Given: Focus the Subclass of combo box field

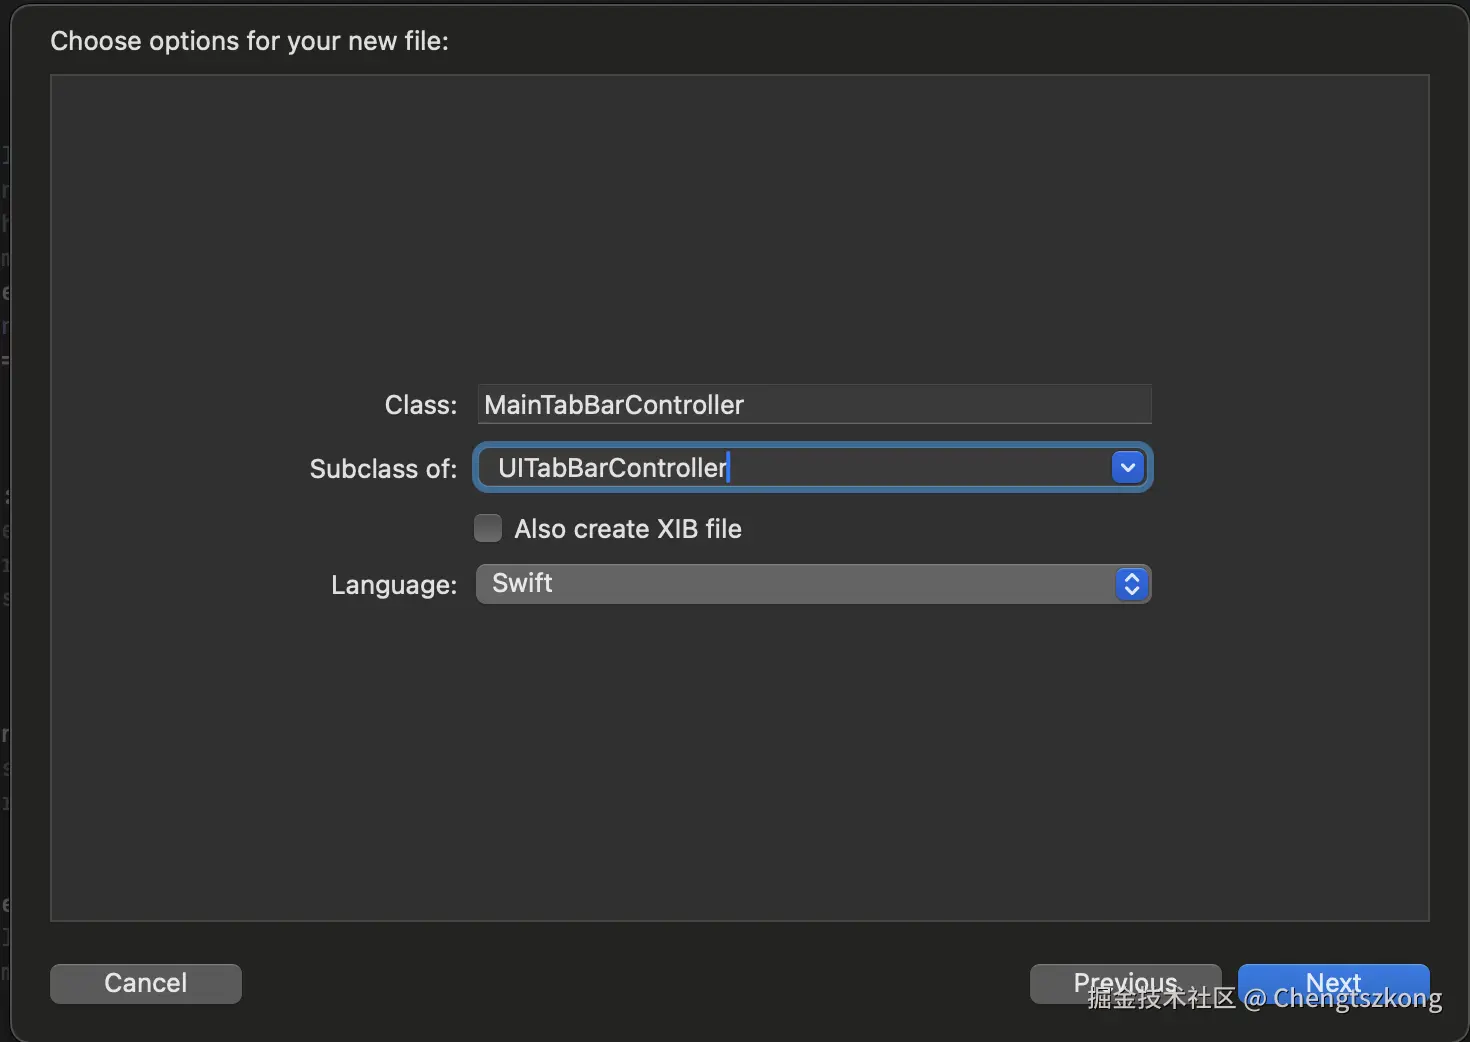Looking at the screenshot, I should click(900, 468).
